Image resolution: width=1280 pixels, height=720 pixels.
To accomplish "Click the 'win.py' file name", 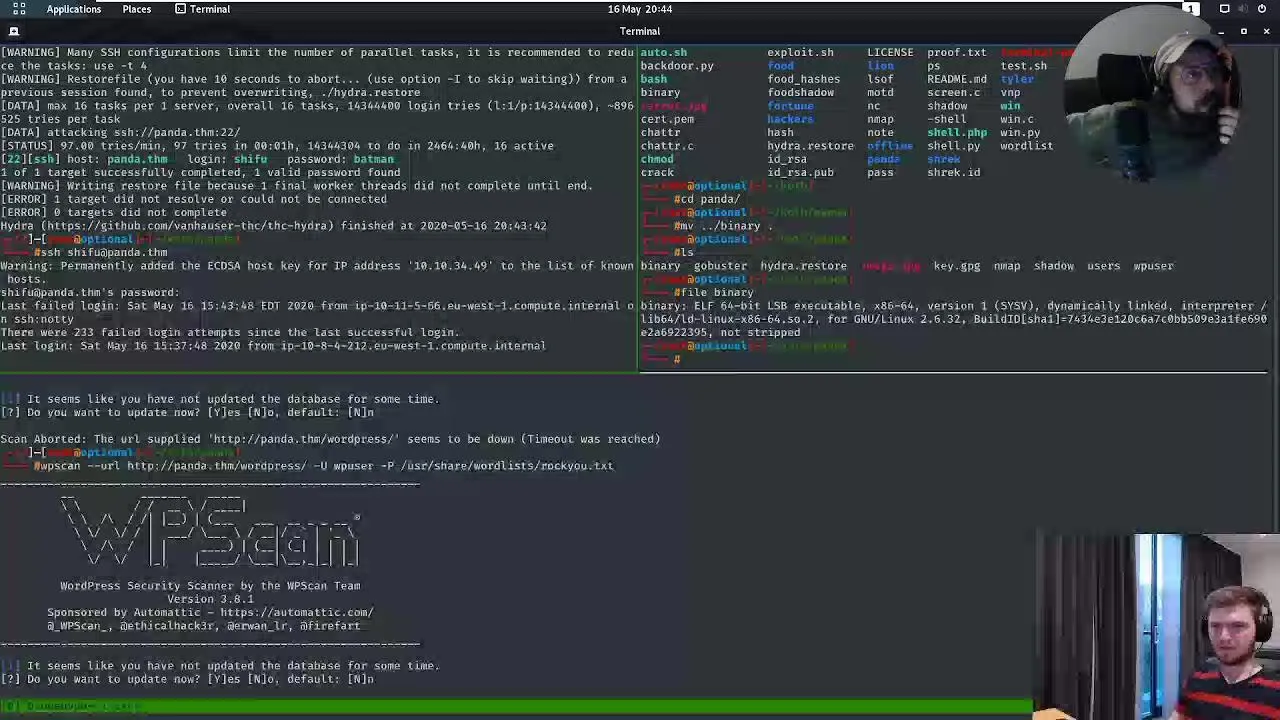I will coord(1020,132).
